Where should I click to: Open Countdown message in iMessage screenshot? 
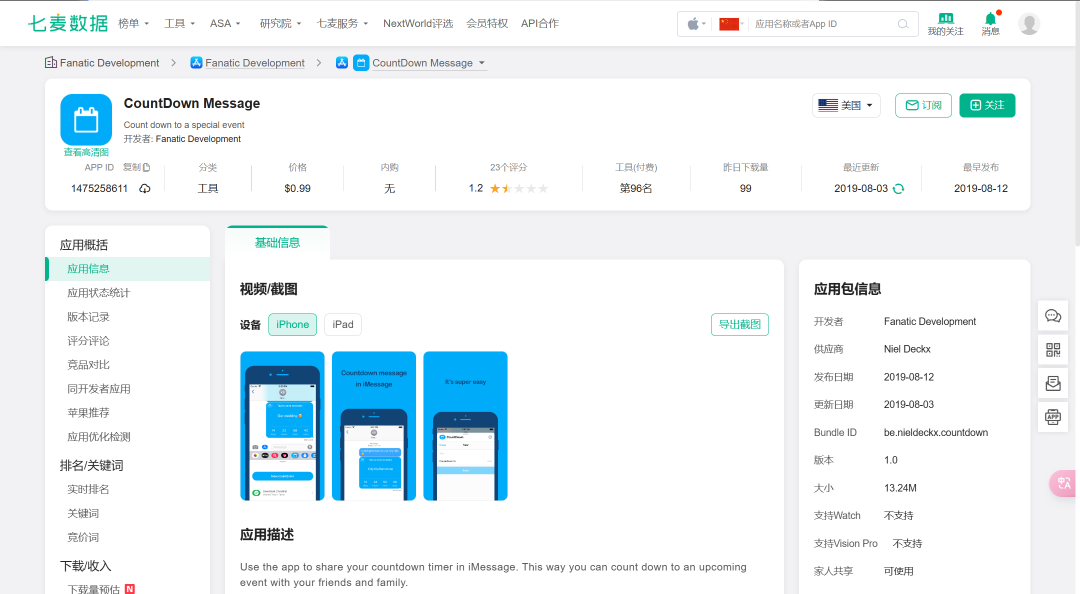(374, 426)
